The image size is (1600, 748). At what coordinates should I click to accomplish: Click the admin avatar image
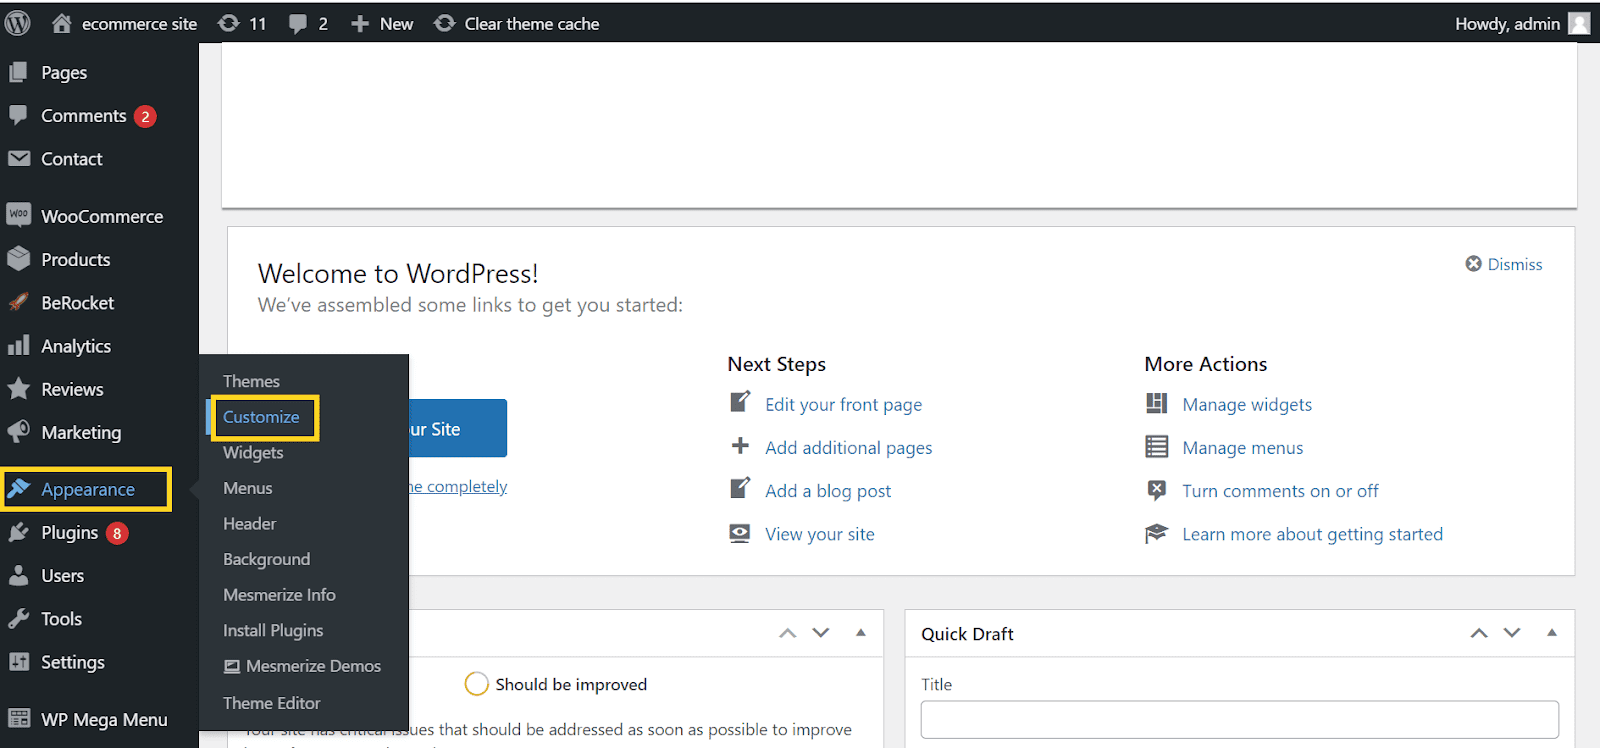(1579, 23)
